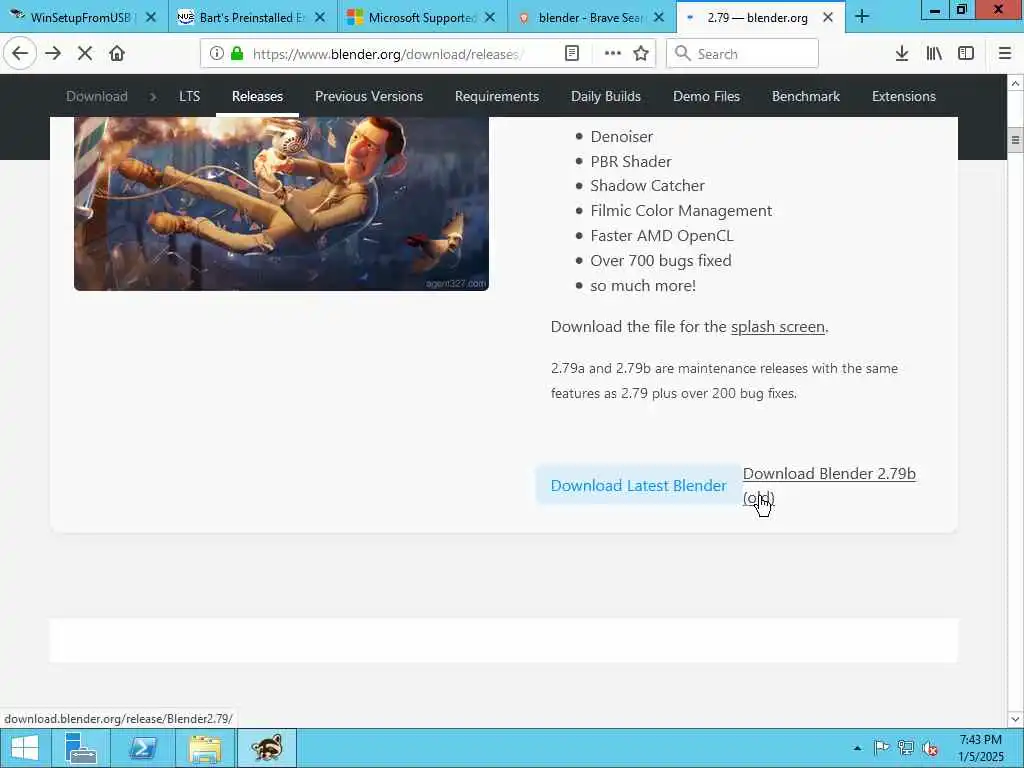This screenshot has width=1024, height=768.
Task: Open the LTS navigation item
Action: pos(189,96)
